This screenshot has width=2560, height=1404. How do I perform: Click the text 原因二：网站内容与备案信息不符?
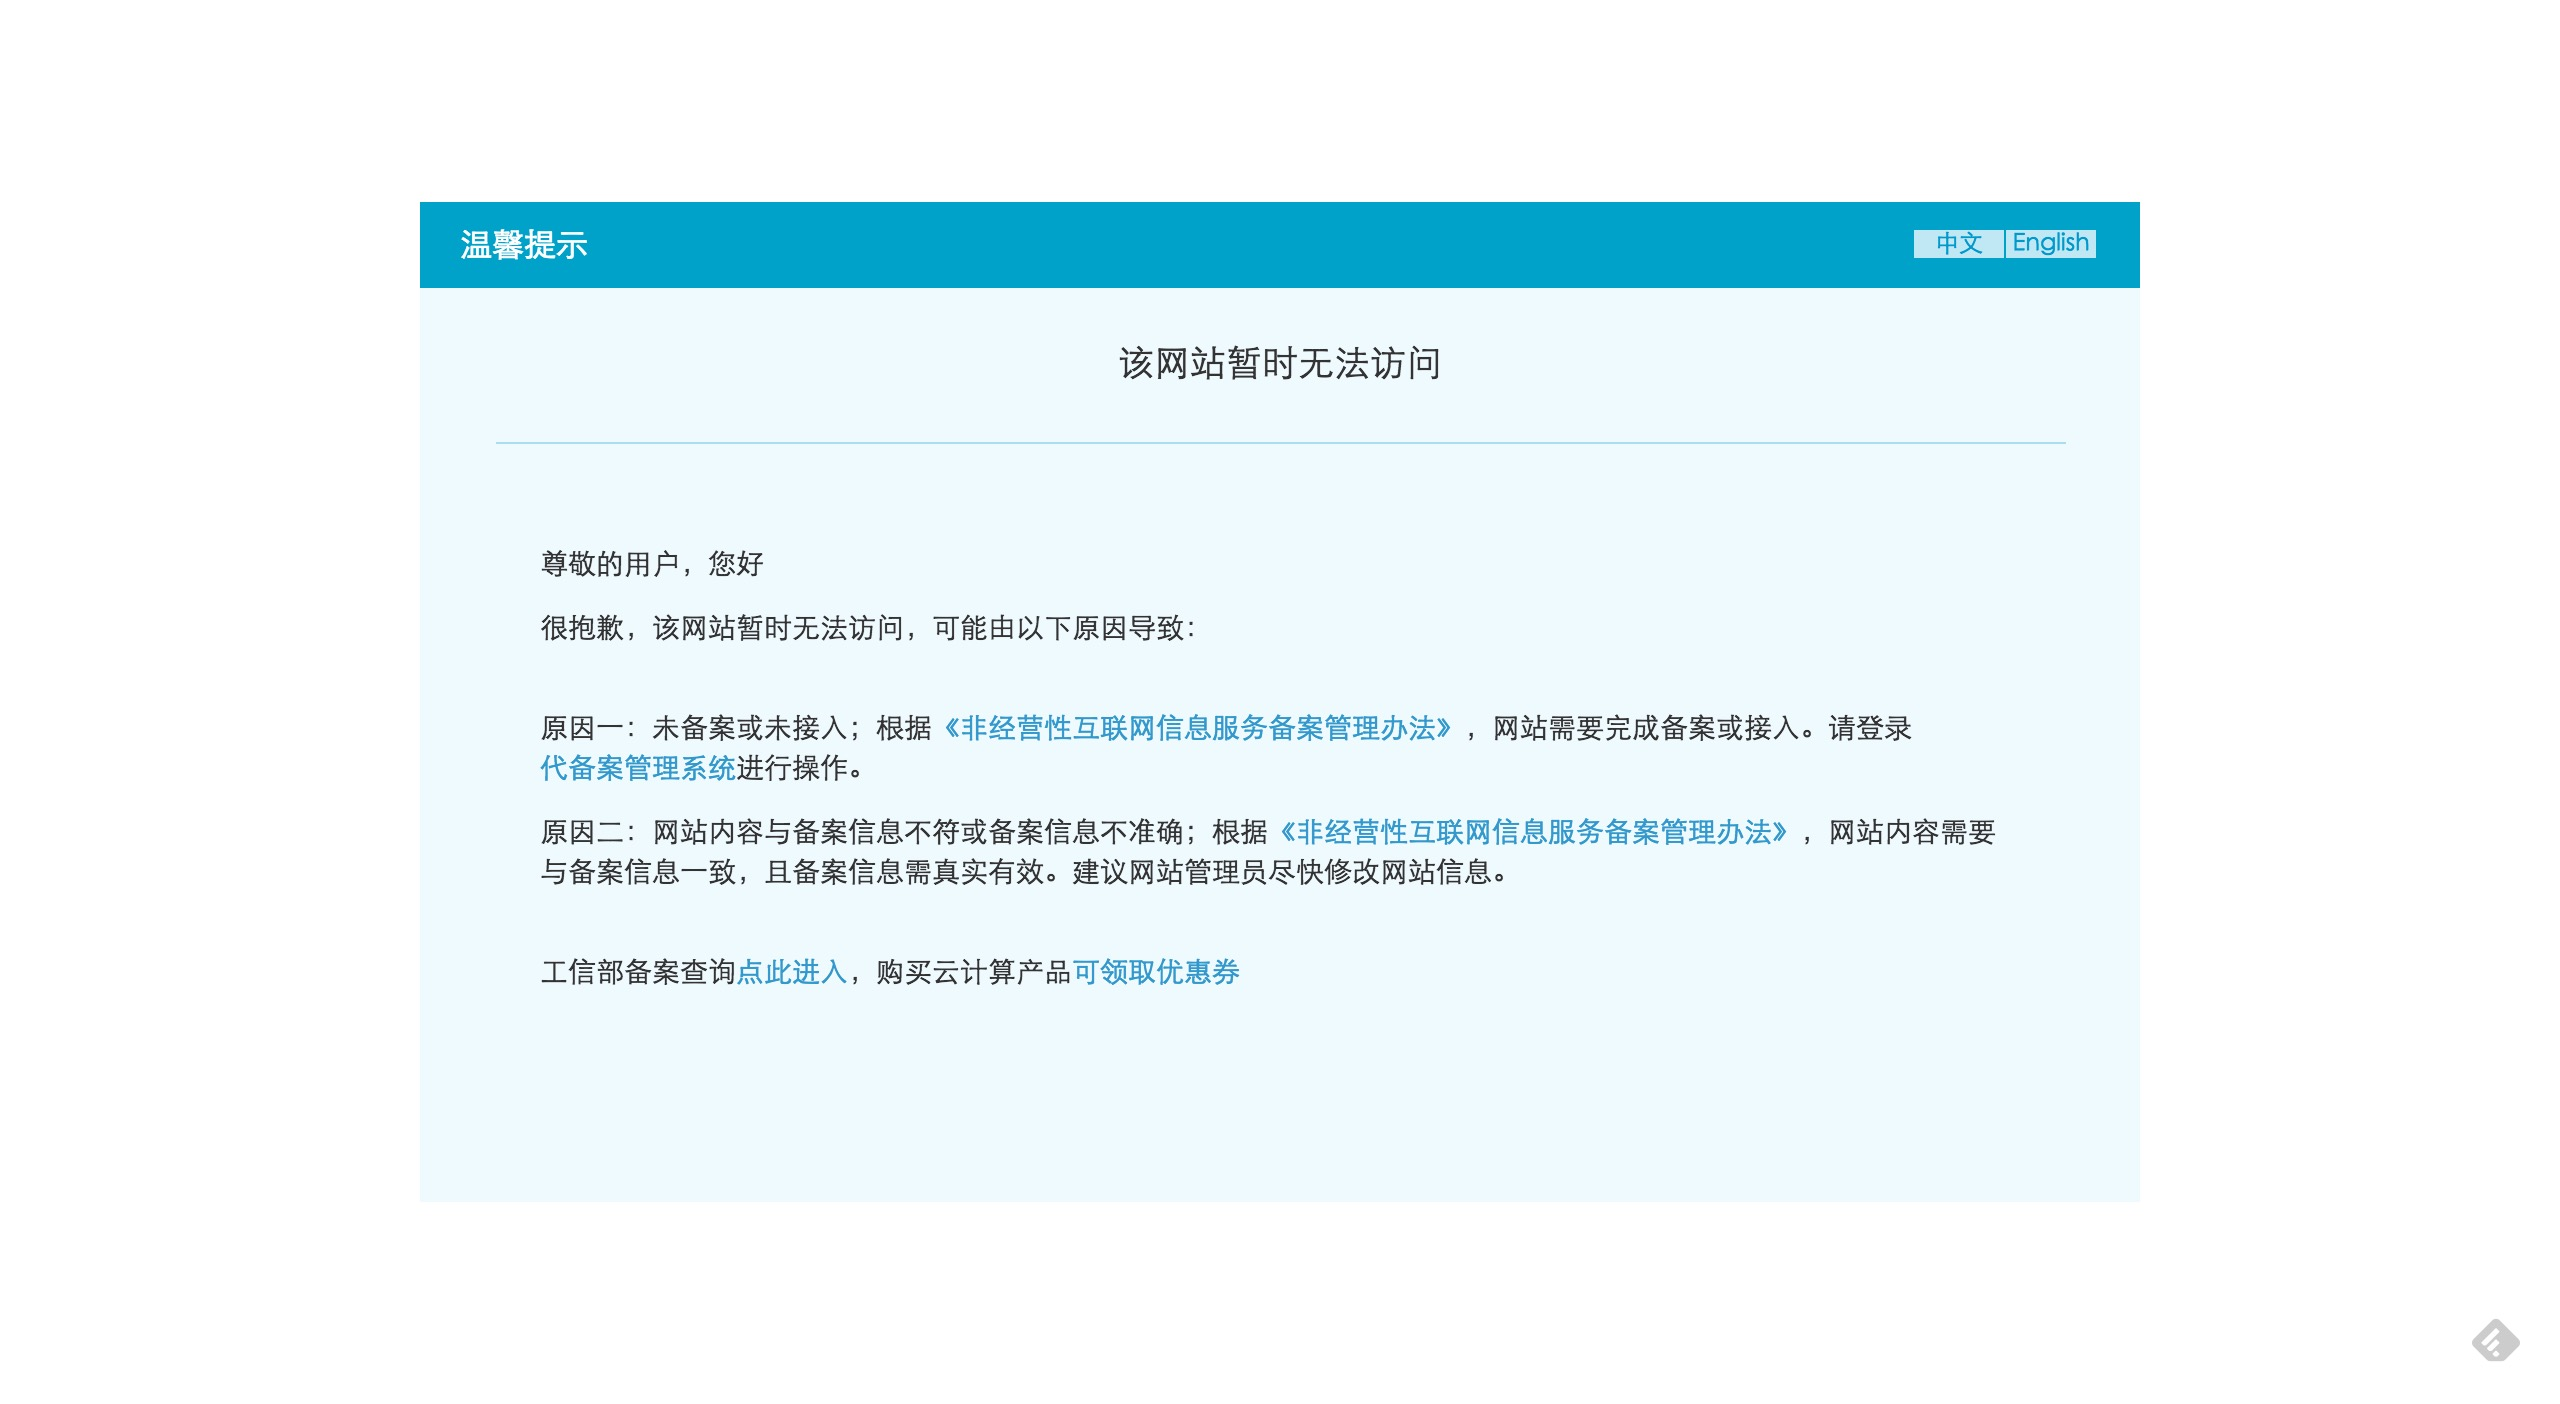pos(750,832)
